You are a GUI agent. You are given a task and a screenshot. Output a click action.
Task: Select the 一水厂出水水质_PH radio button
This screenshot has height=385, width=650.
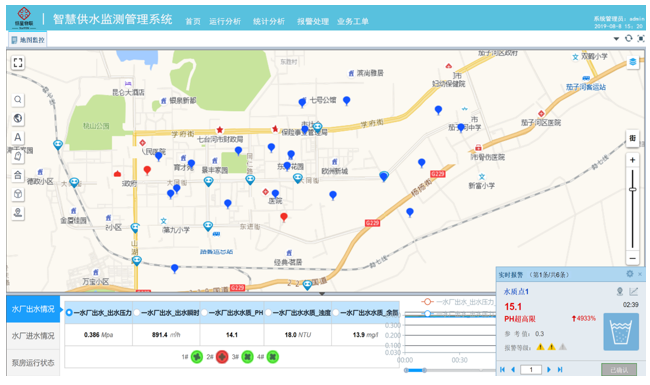click(204, 313)
